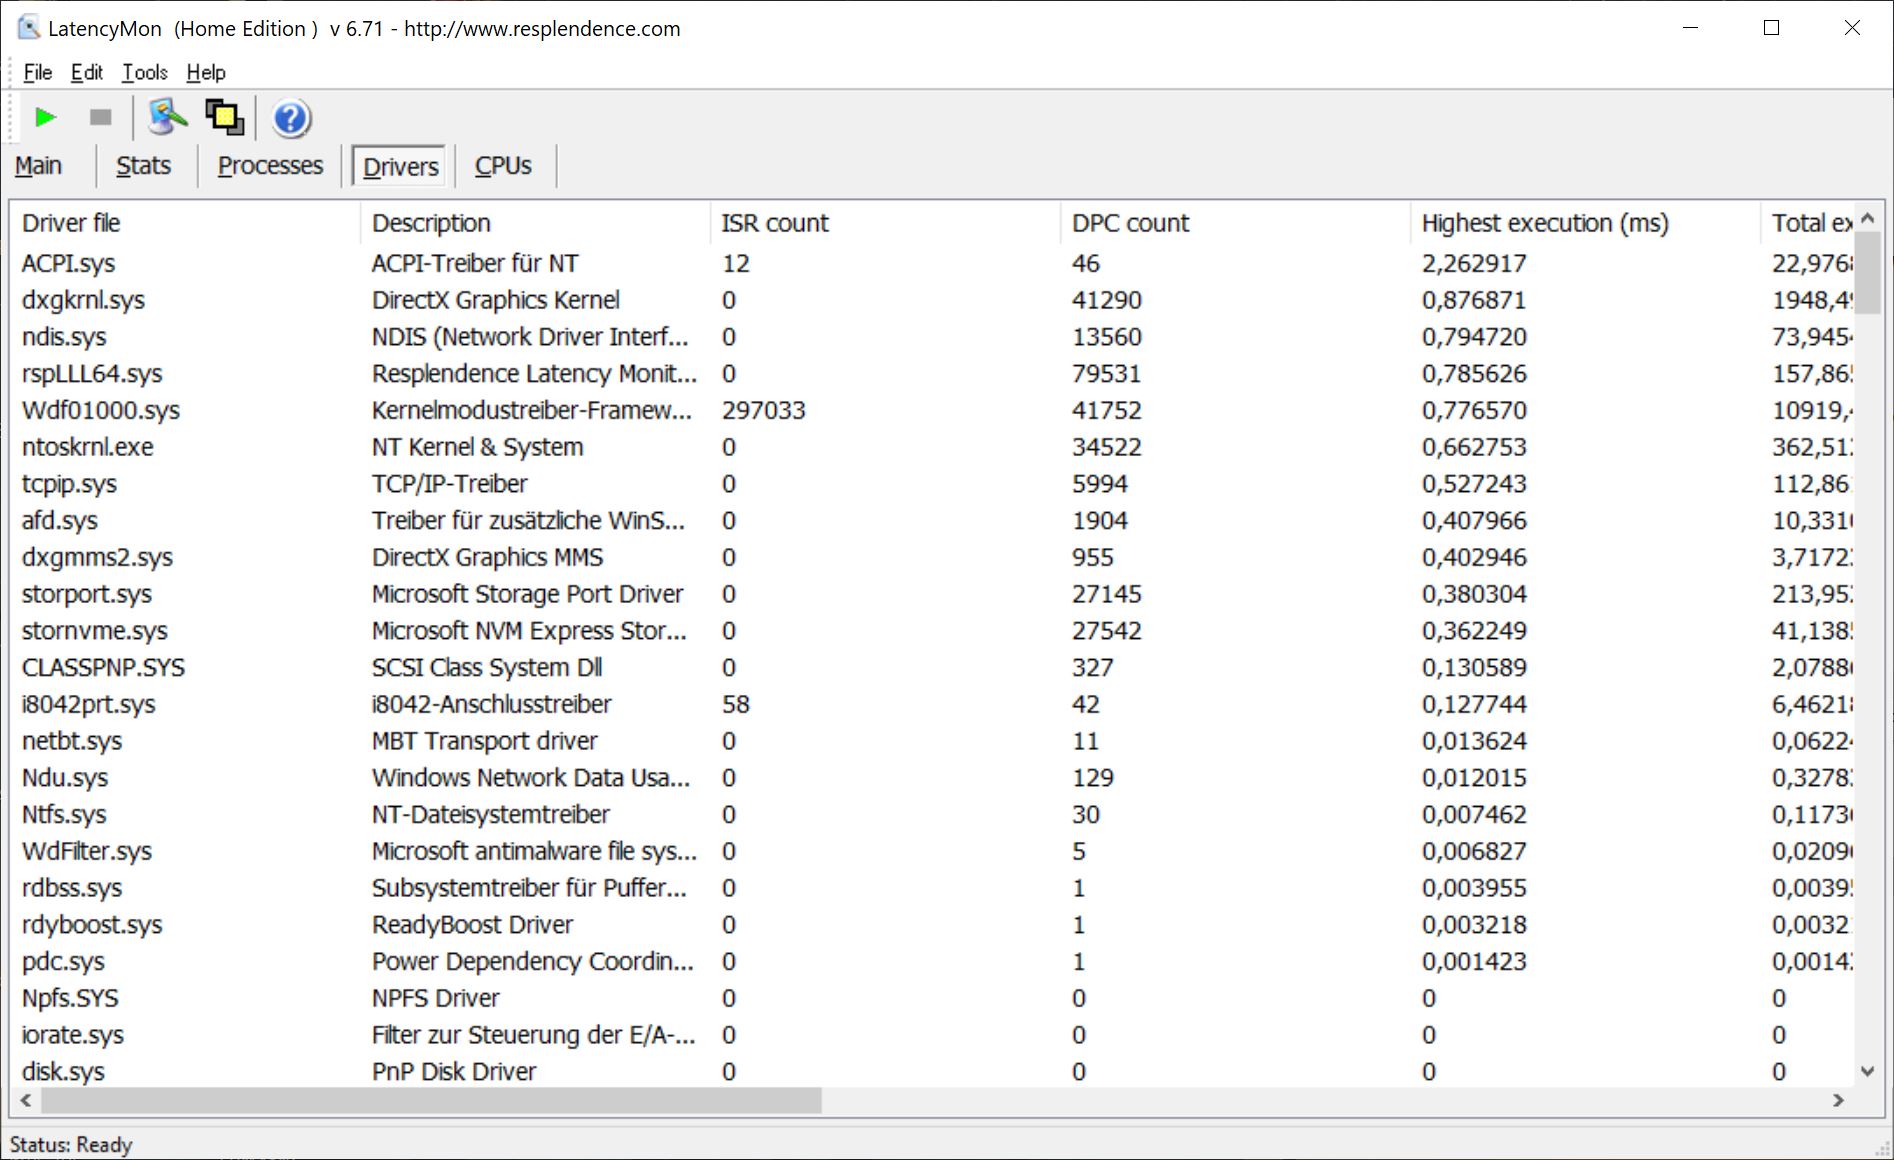
Task: Sort by the Driver file column header
Action: coord(185,223)
